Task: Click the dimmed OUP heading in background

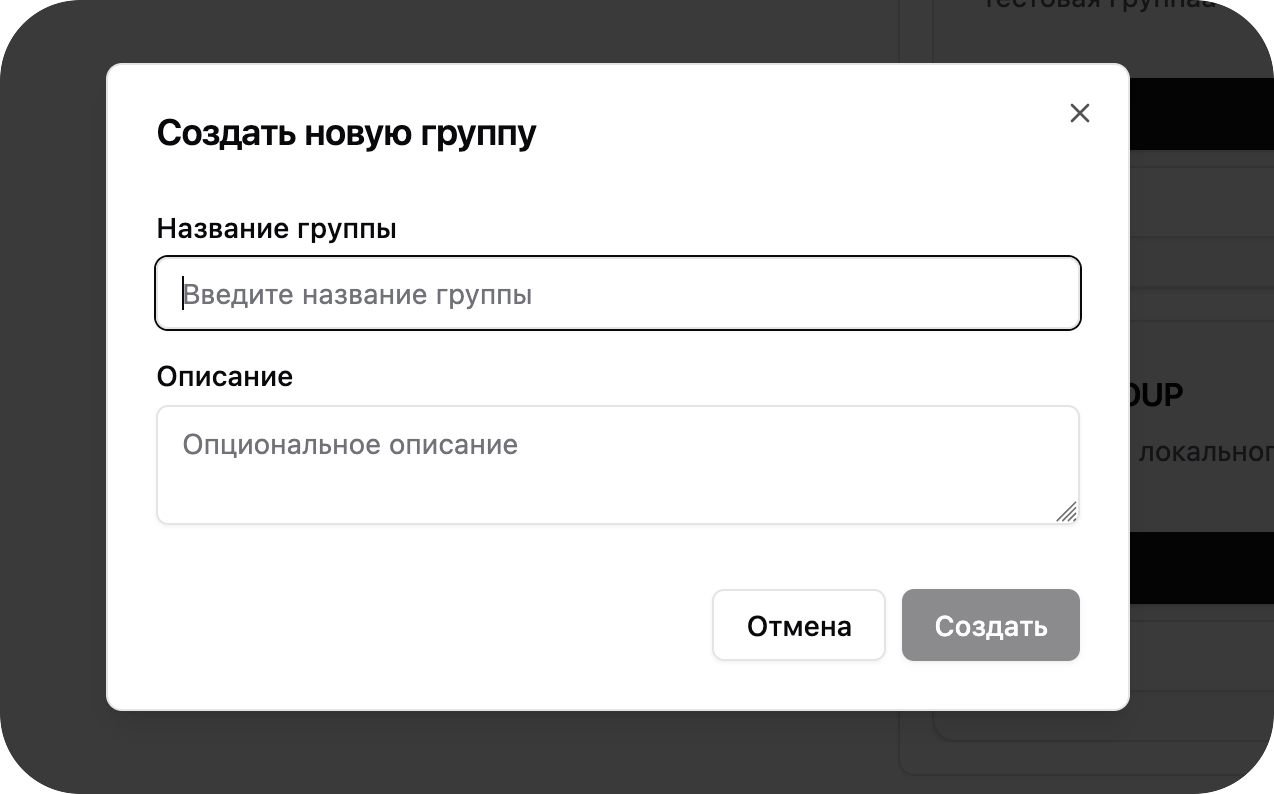Action: 1157,395
